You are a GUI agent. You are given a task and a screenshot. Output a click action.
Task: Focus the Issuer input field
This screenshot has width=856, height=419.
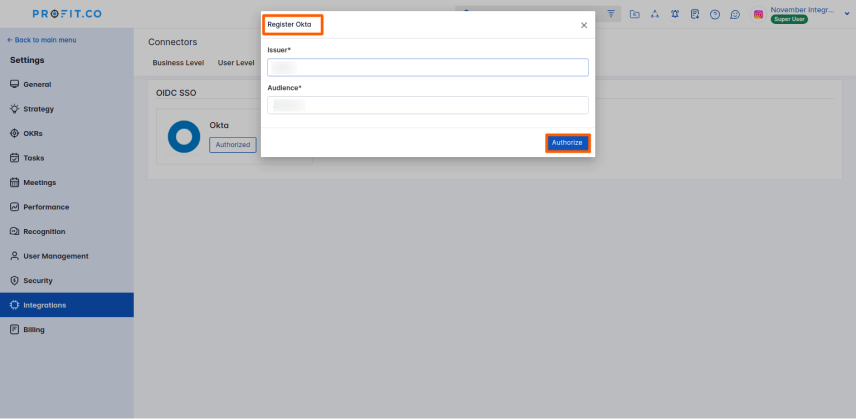click(427, 67)
